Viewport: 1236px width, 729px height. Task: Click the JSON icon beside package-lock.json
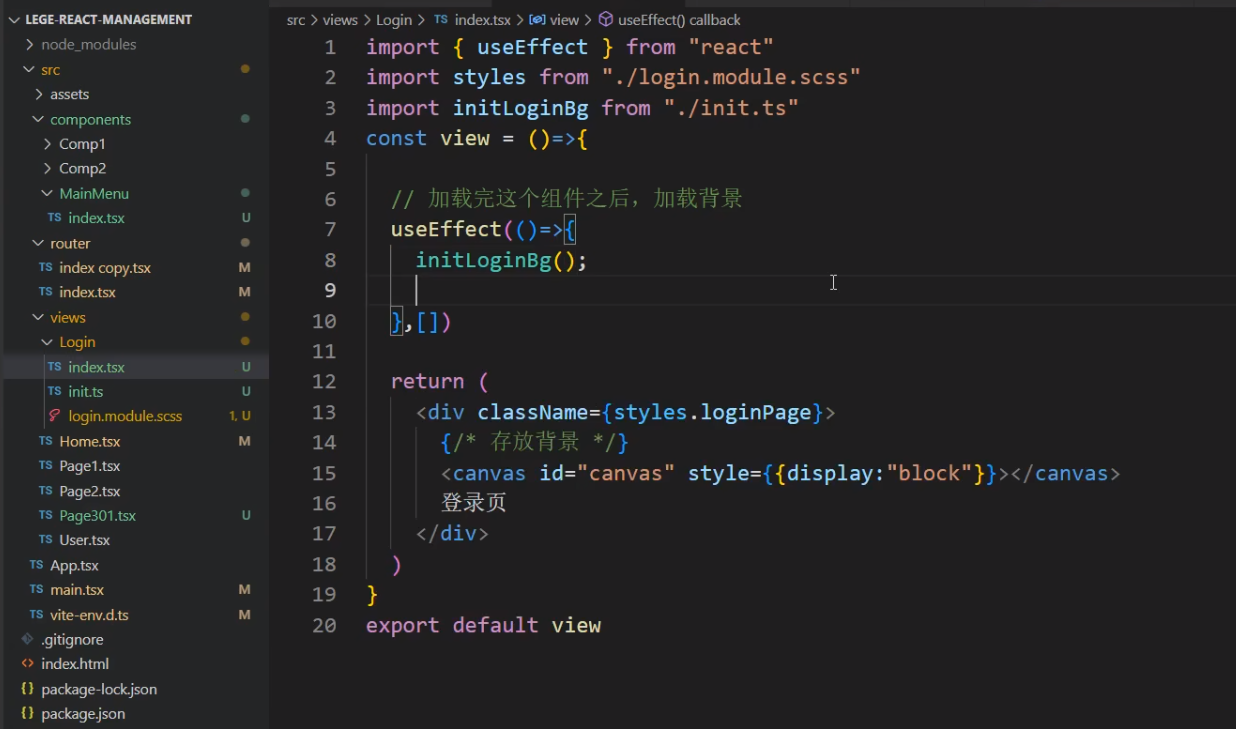(x=27, y=689)
